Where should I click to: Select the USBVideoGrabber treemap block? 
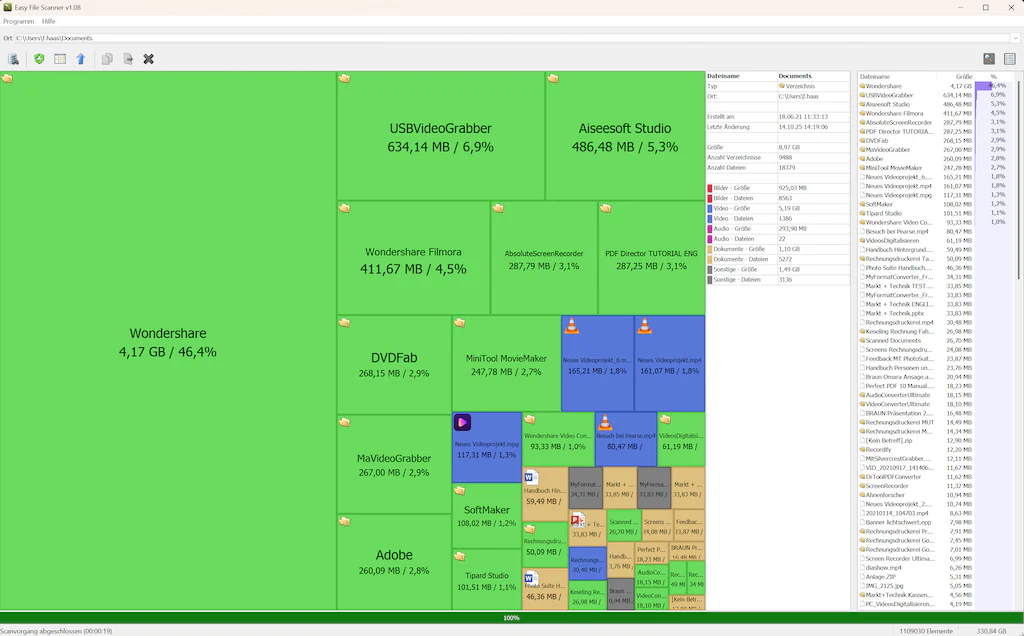pyautogui.click(x=441, y=136)
